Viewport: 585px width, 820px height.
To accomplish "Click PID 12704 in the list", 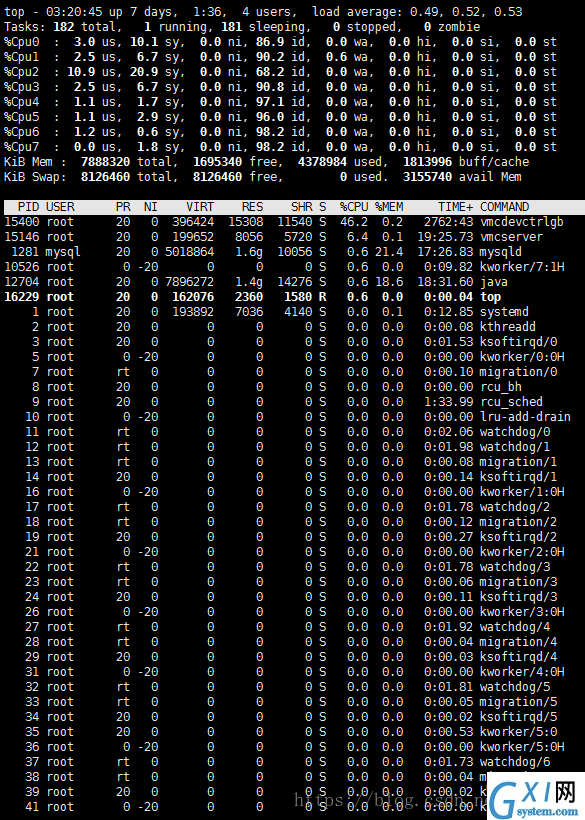I will point(21,282).
